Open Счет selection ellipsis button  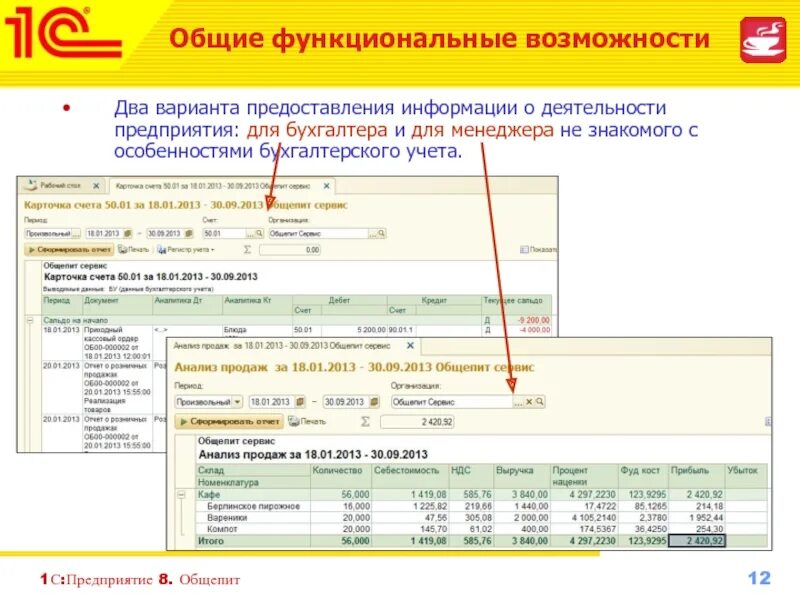click(x=250, y=233)
